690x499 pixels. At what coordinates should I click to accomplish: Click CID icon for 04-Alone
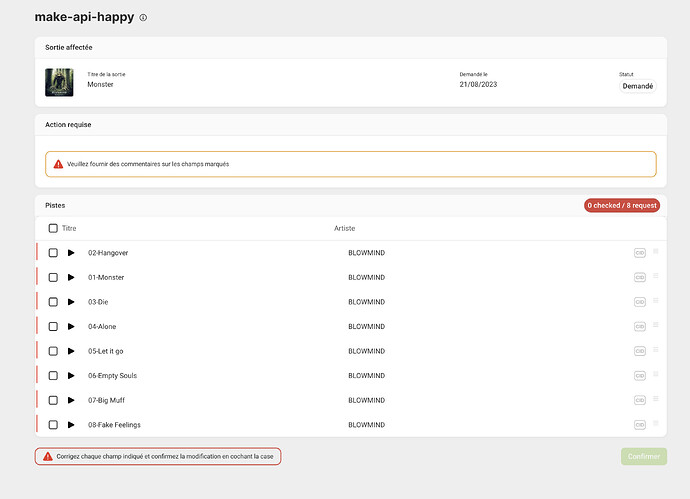click(x=640, y=327)
